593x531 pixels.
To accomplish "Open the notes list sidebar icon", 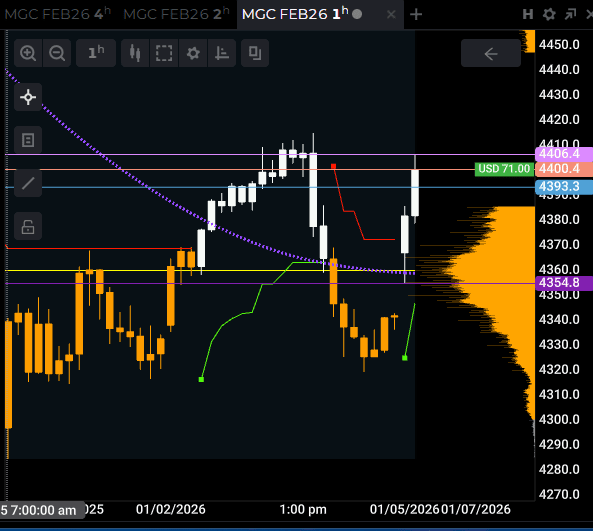I will [28, 140].
